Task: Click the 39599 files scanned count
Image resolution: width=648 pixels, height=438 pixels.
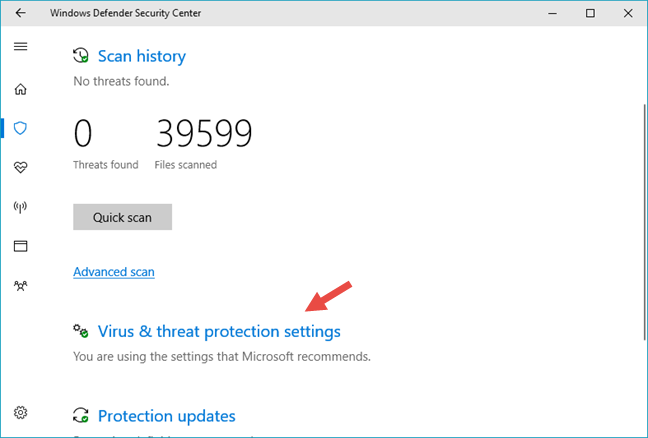Action: click(204, 133)
